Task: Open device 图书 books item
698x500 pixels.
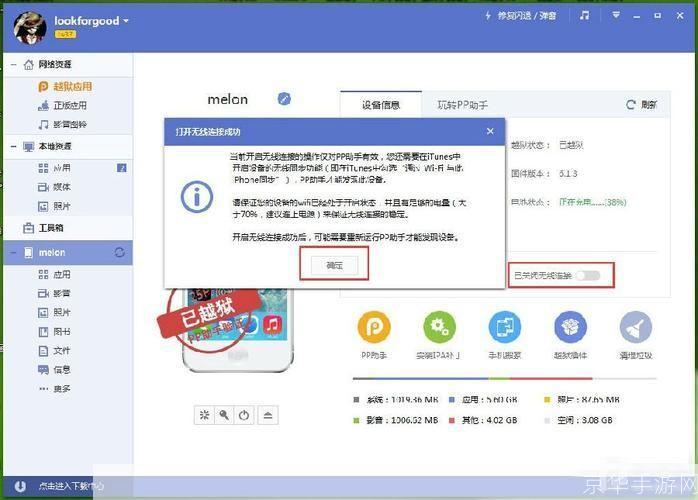Action: 55,332
